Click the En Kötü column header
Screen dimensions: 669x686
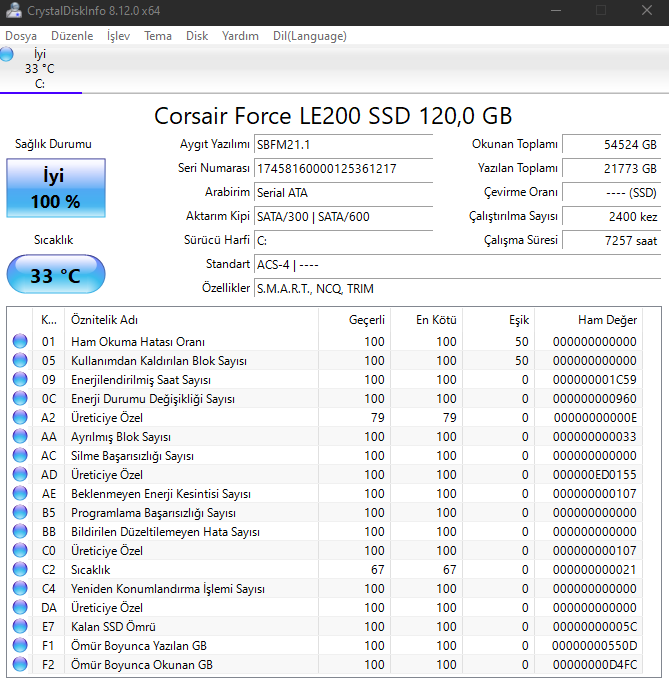tap(427, 320)
